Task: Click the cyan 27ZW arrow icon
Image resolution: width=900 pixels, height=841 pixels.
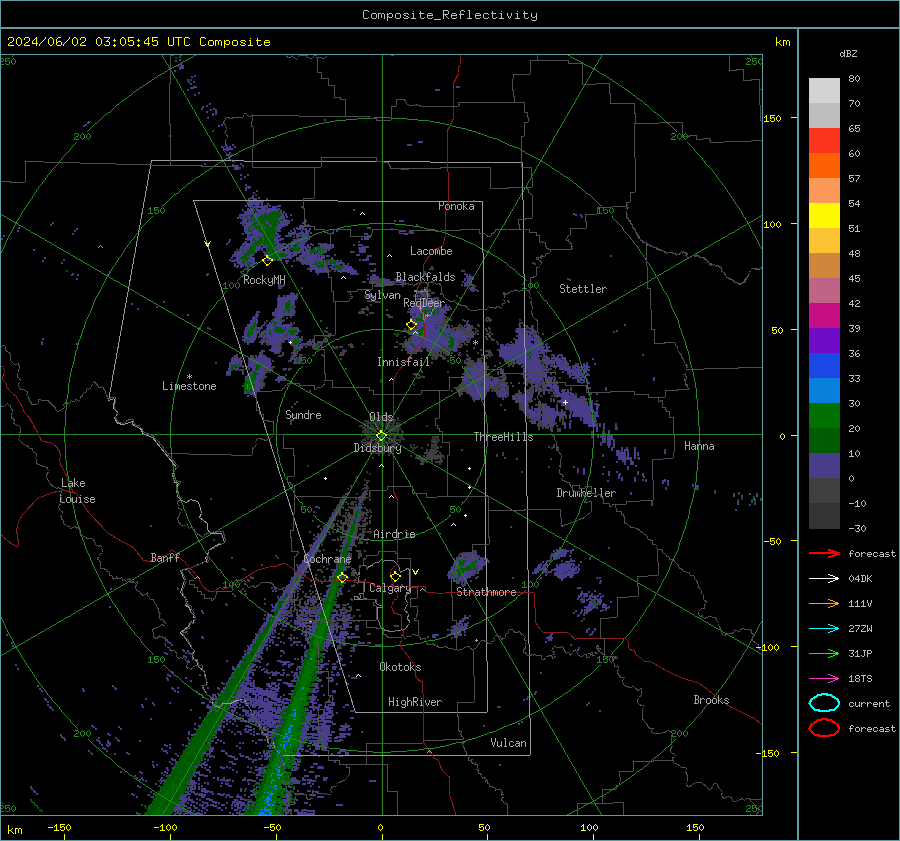Action: click(x=824, y=629)
